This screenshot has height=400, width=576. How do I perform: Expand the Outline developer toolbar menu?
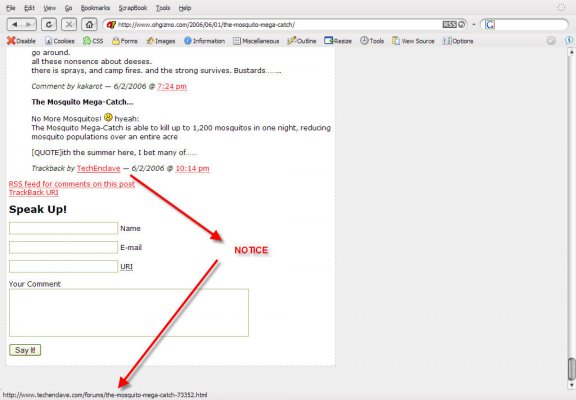coord(302,41)
